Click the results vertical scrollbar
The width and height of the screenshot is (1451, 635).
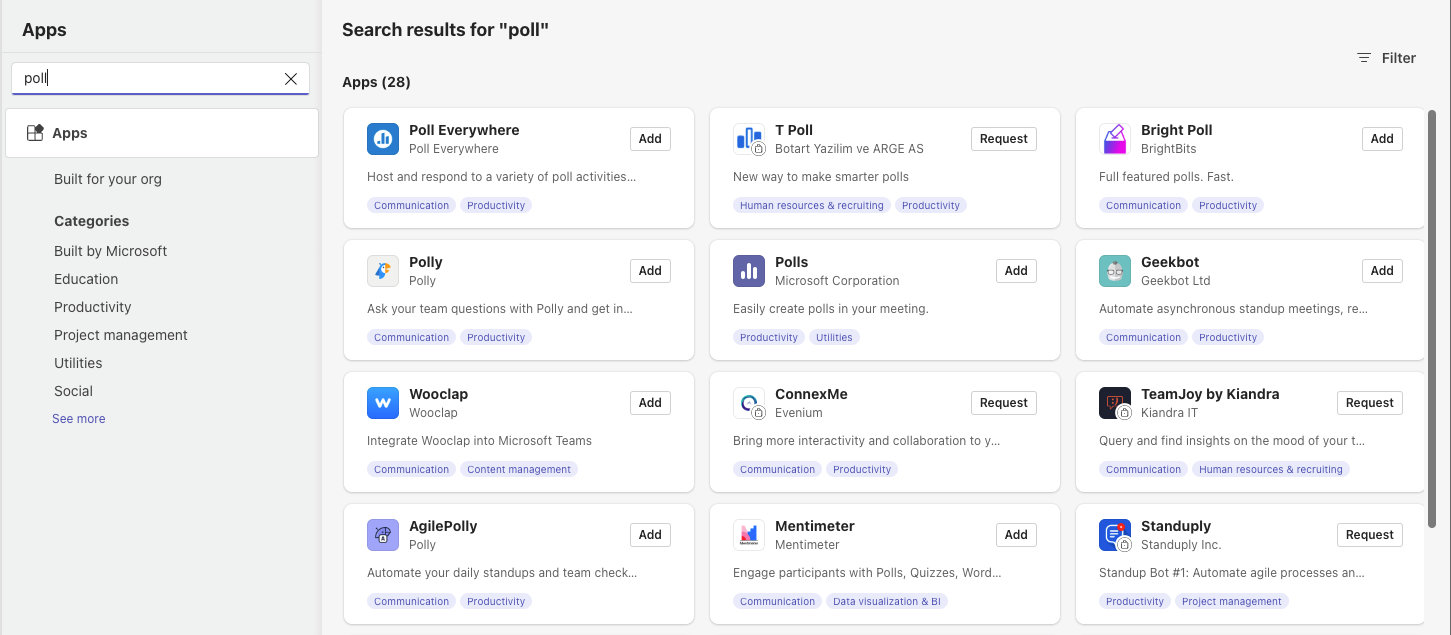coord(1432,318)
